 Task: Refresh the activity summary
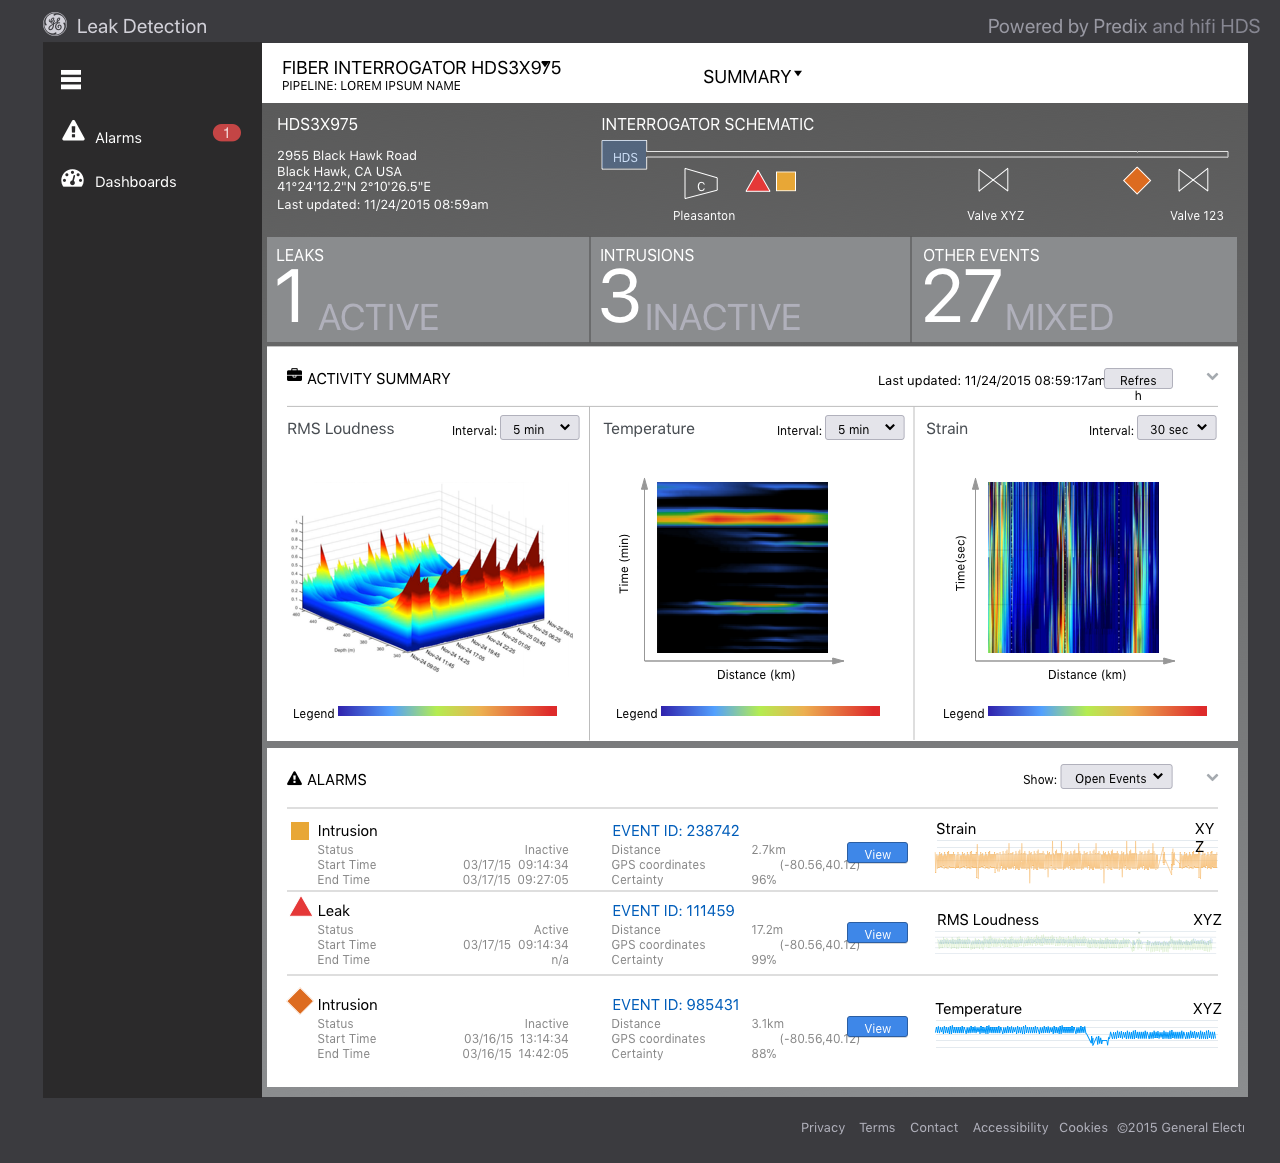pyautogui.click(x=1138, y=380)
